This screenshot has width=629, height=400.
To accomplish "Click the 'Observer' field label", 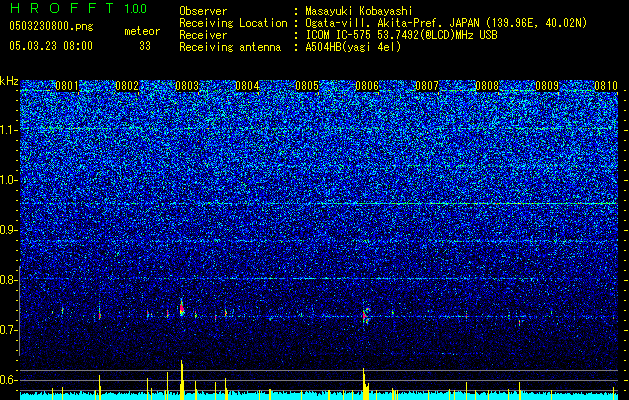I will (203, 11).
